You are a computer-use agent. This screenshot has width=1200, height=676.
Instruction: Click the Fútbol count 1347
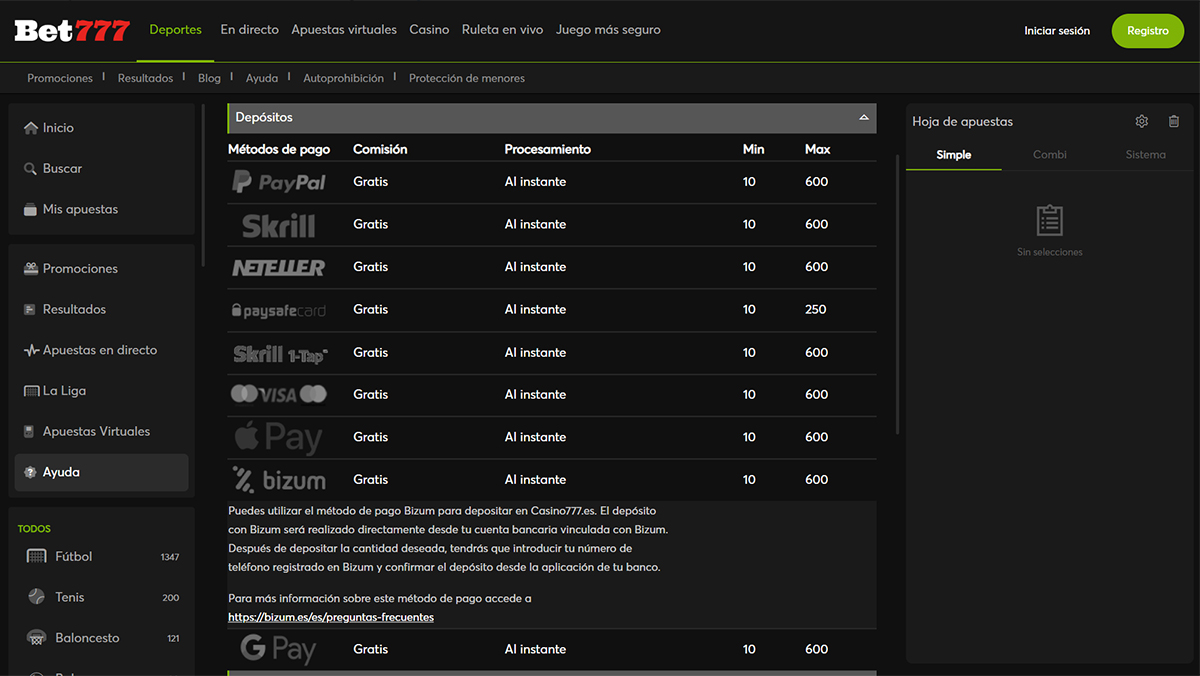click(x=170, y=557)
